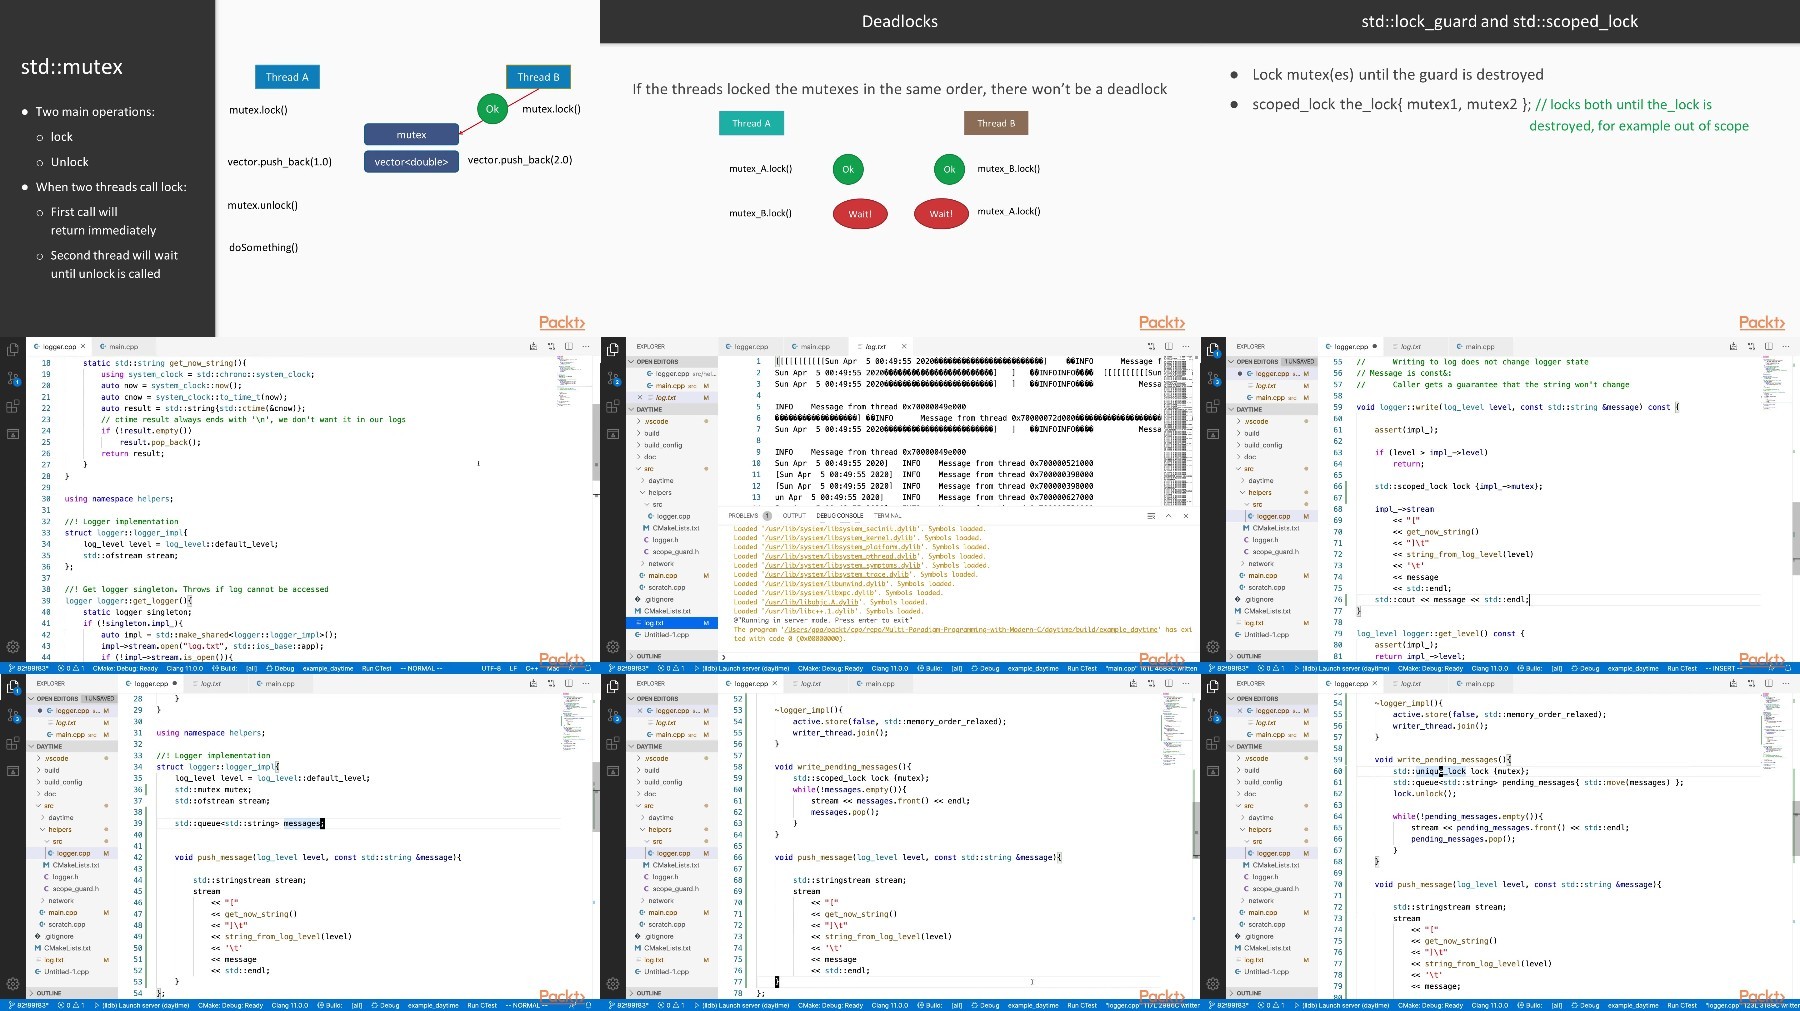Open Manage gear icon in the get_now_string frame
This screenshot has height=1011, width=1800.
[x=13, y=646]
